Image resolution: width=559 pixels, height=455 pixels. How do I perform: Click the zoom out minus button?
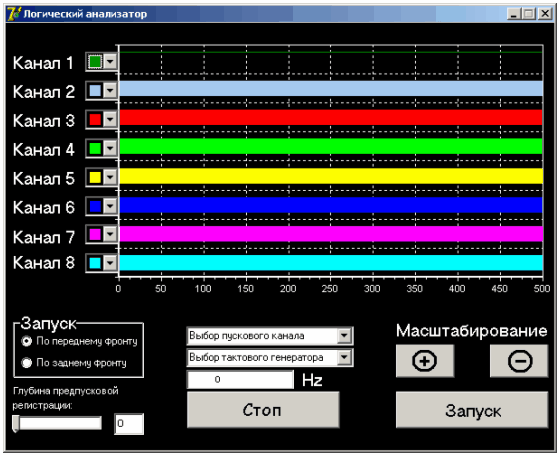click(x=519, y=361)
